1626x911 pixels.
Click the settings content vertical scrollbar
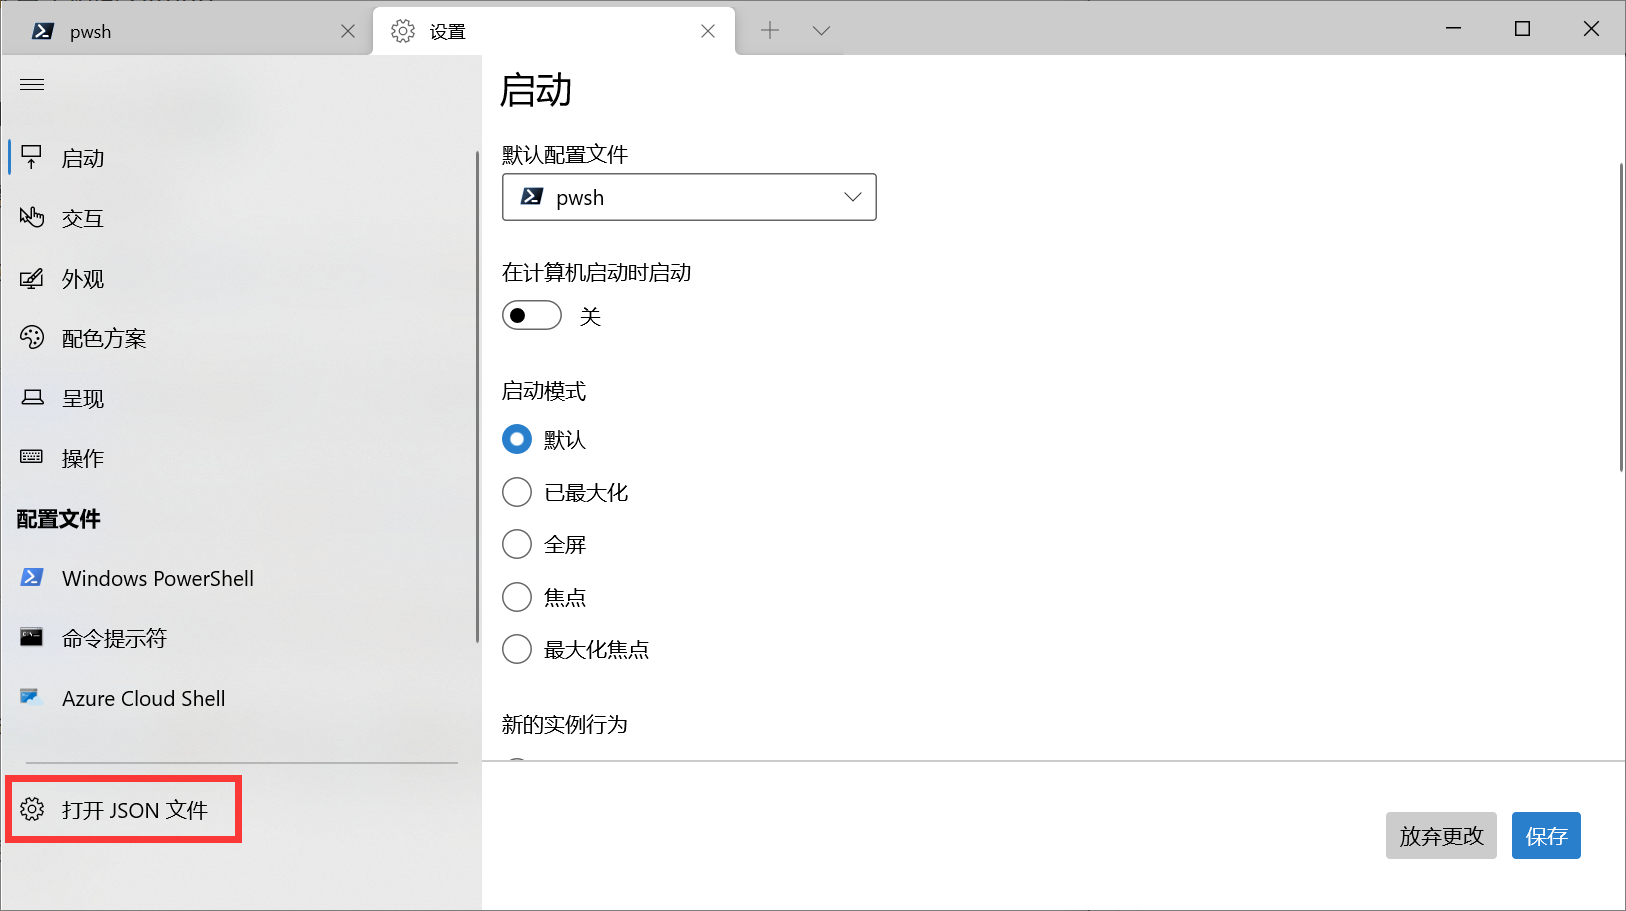(x=1621, y=317)
